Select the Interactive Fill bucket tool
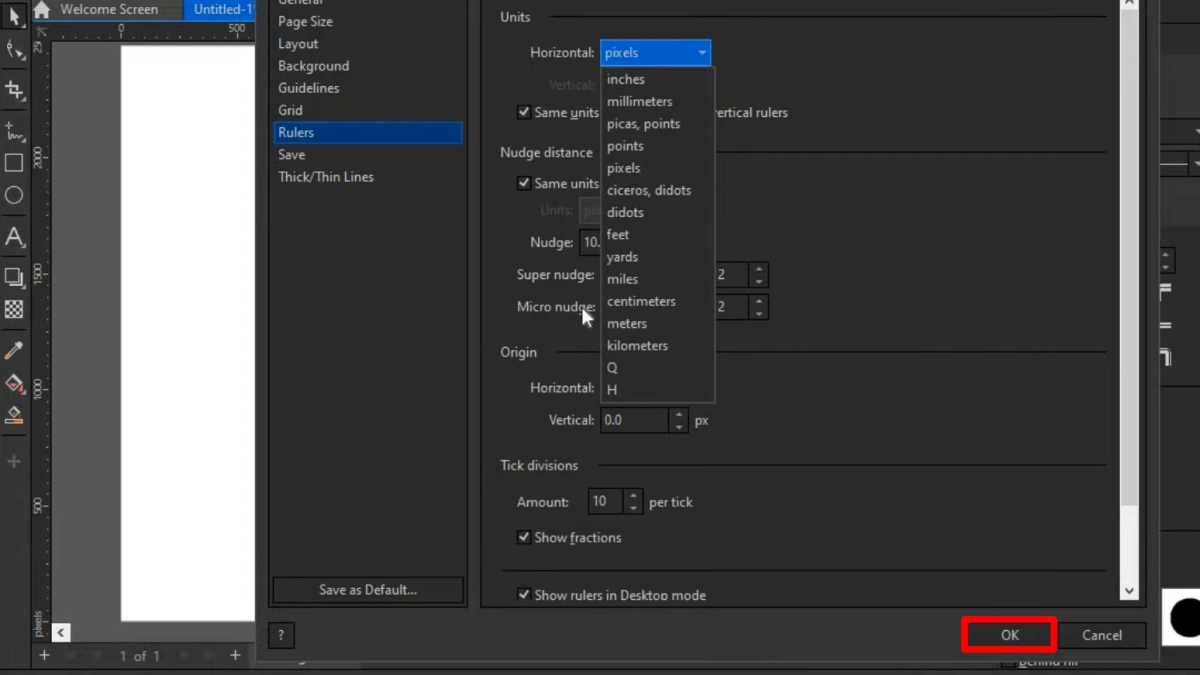This screenshot has width=1200, height=675. click(14, 384)
